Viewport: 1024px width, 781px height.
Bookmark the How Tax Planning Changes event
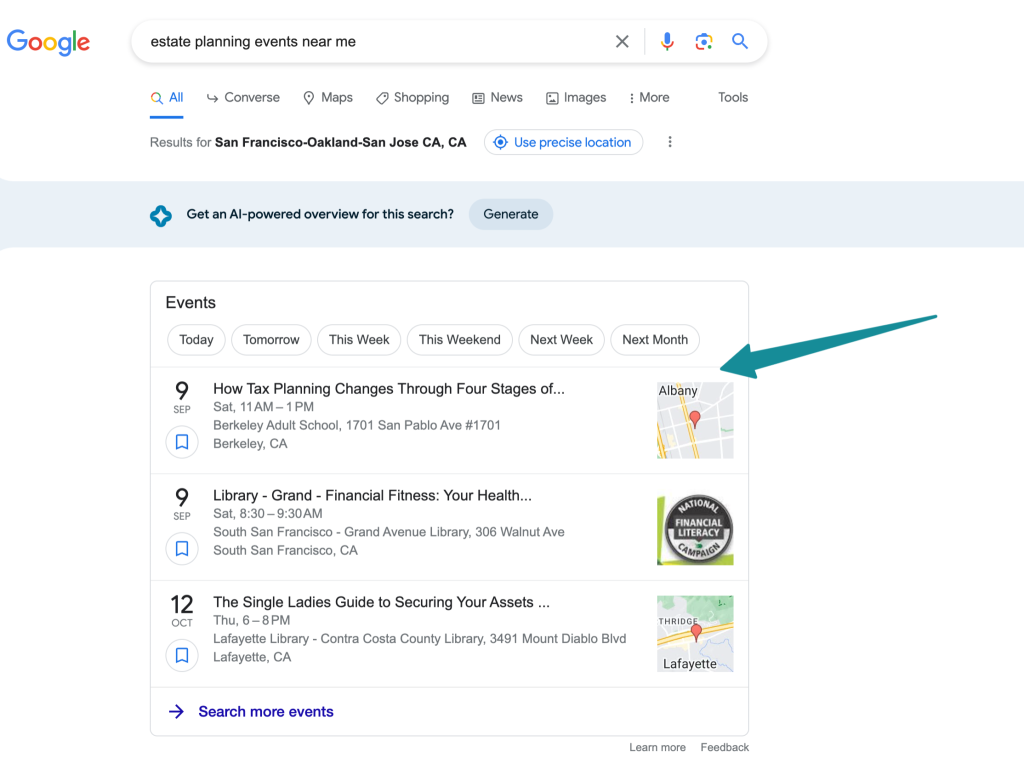click(x=182, y=442)
